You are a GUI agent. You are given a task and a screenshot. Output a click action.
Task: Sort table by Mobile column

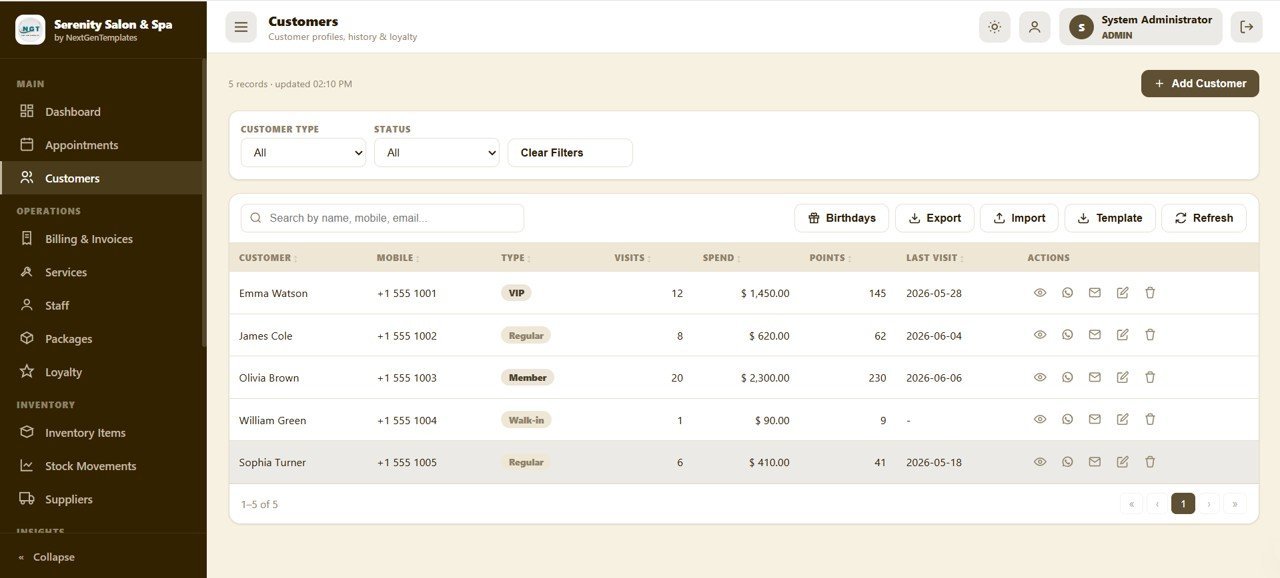(398, 258)
